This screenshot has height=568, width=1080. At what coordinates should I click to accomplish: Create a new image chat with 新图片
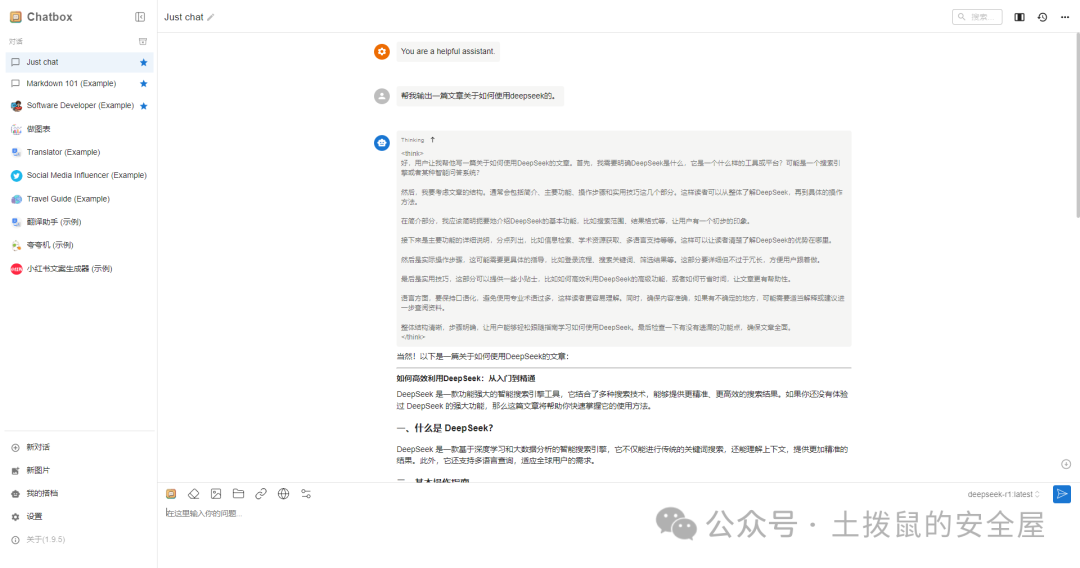point(79,470)
